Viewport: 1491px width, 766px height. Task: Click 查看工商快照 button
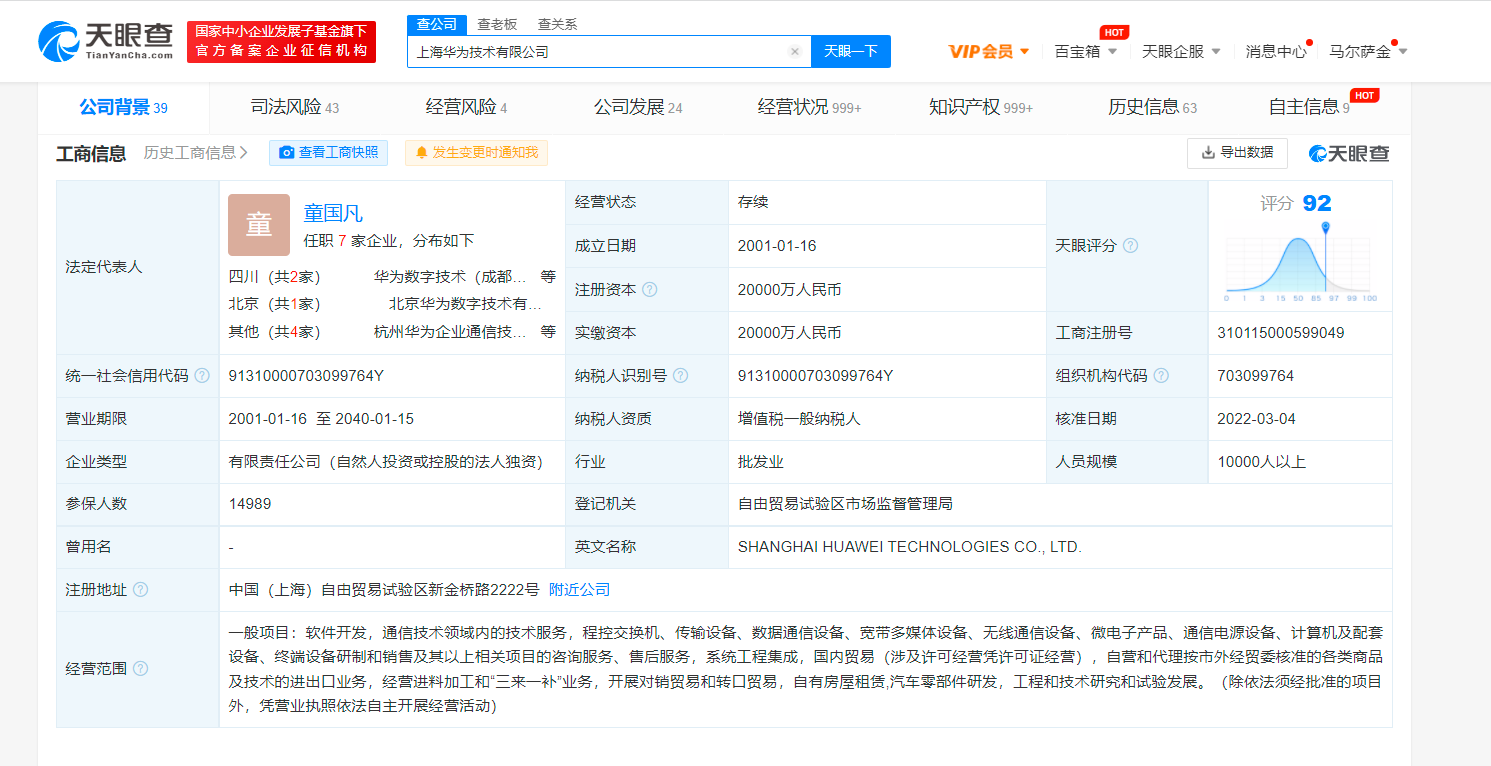328,152
